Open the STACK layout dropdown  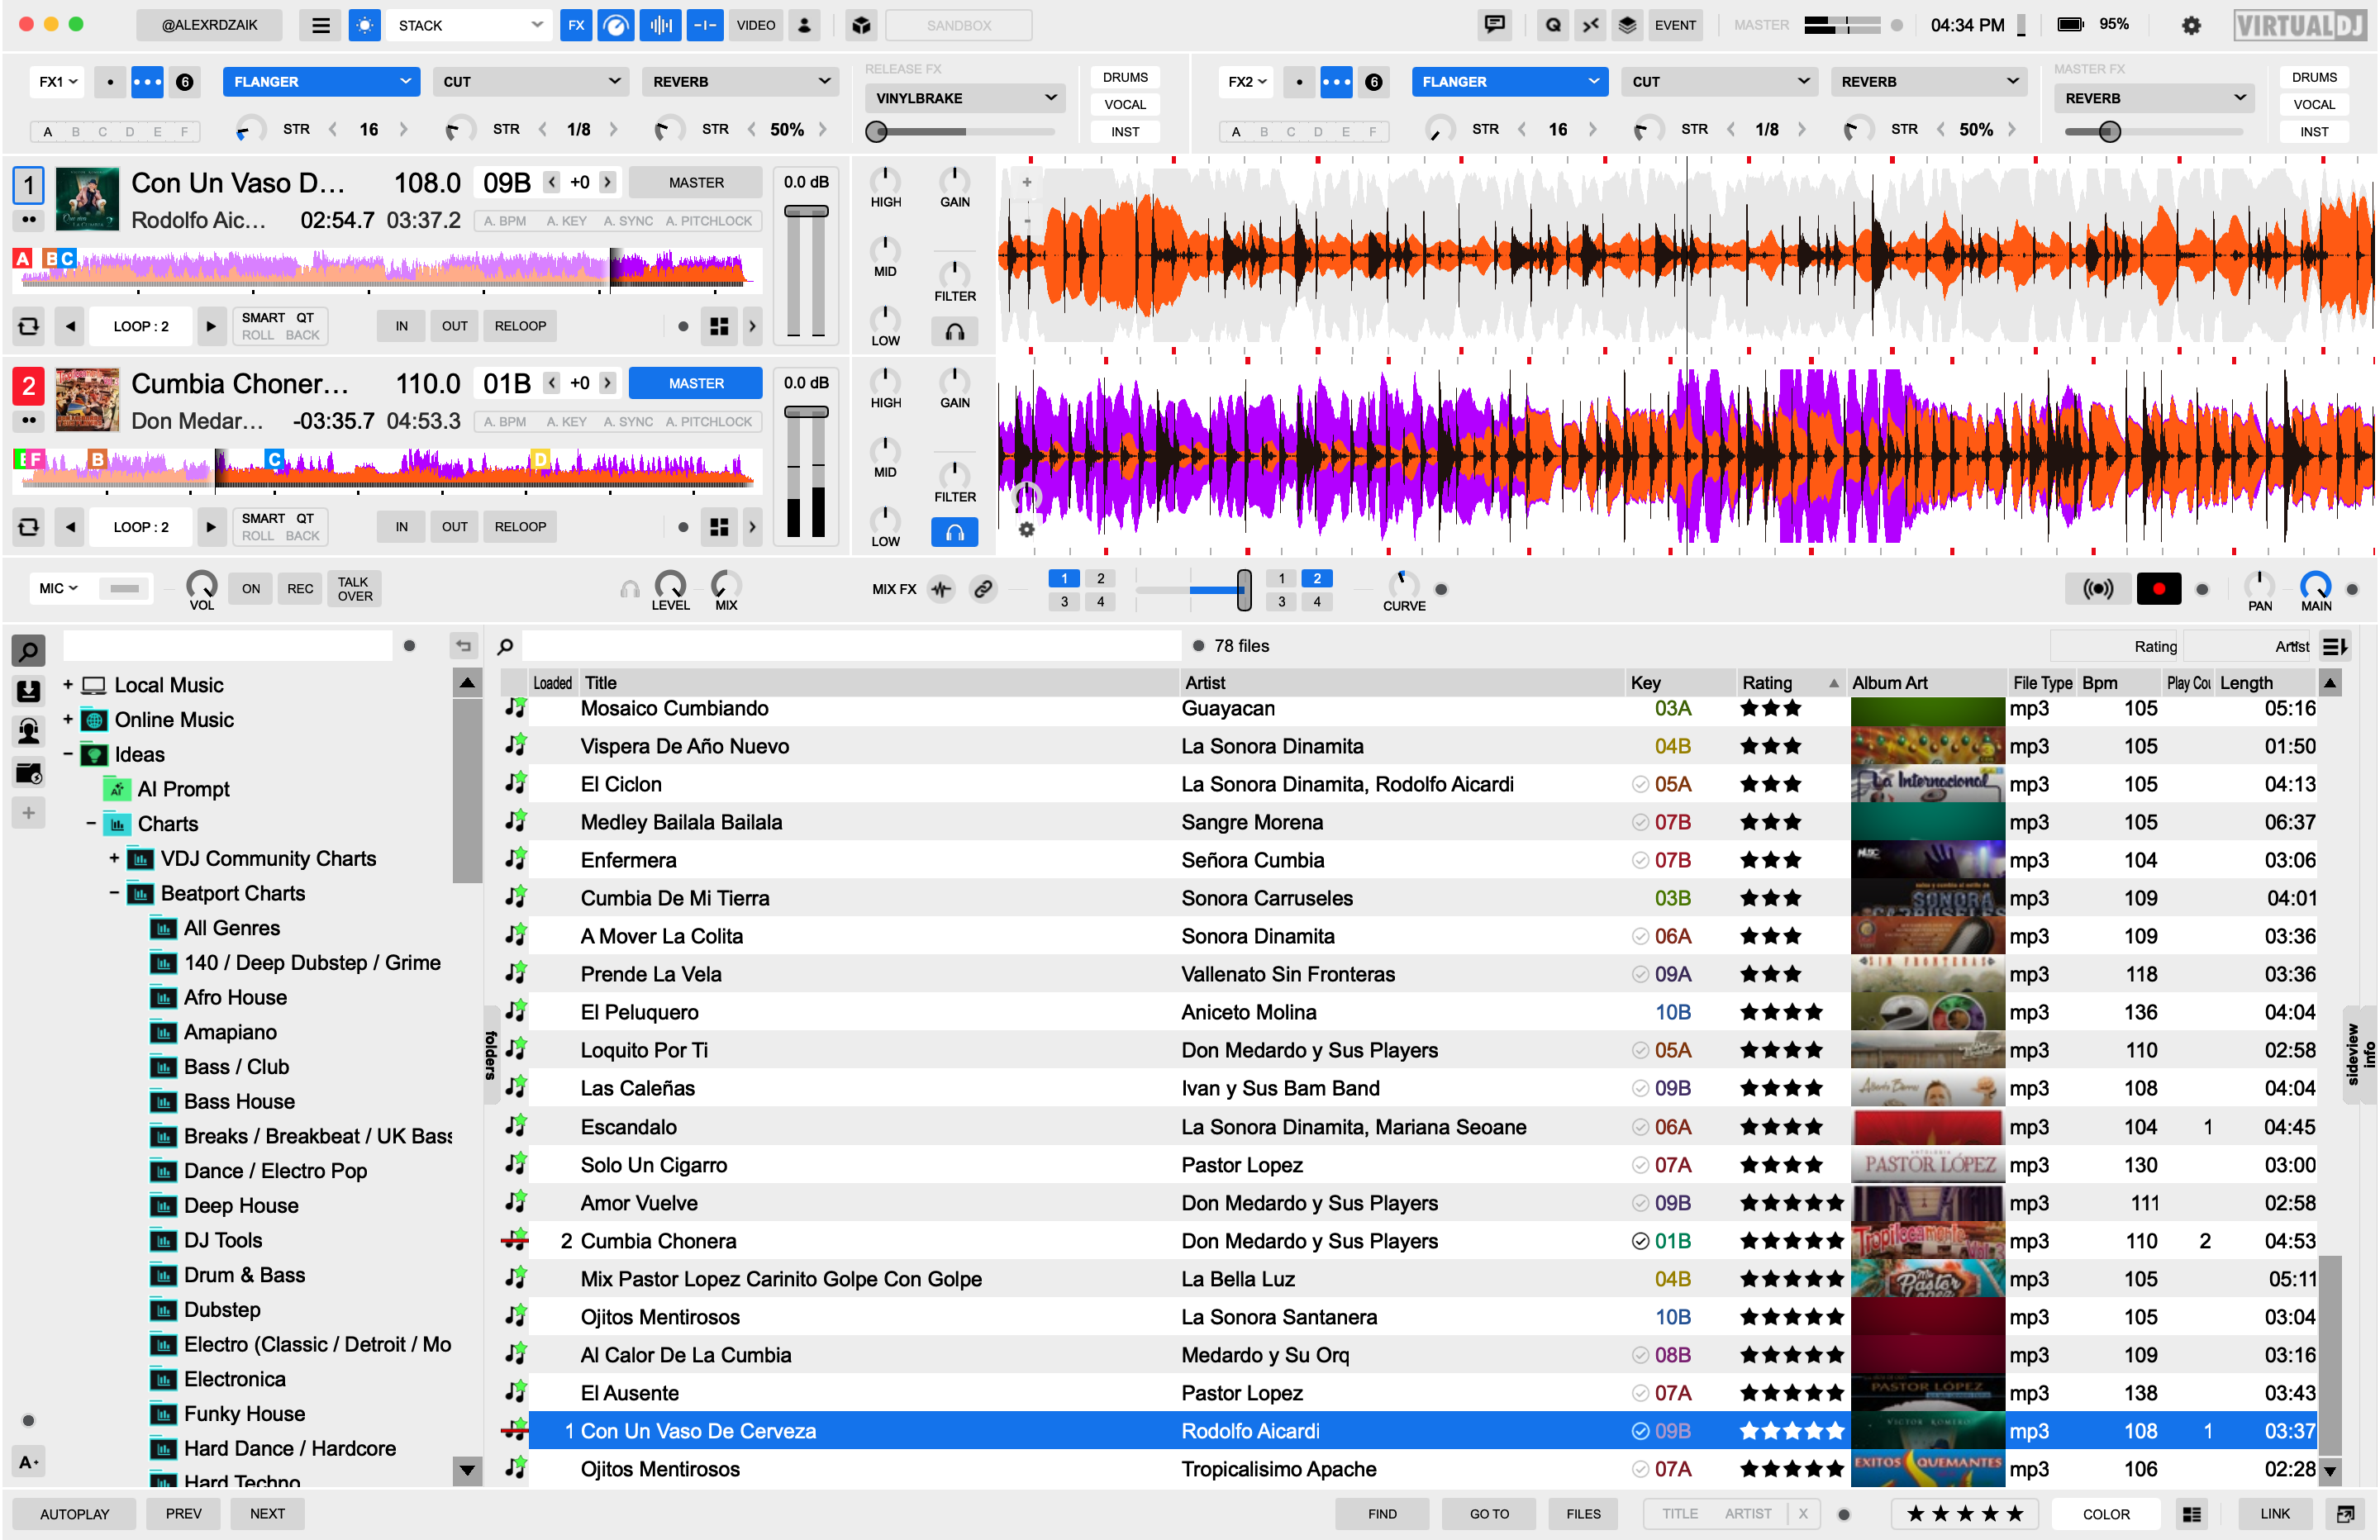click(468, 25)
